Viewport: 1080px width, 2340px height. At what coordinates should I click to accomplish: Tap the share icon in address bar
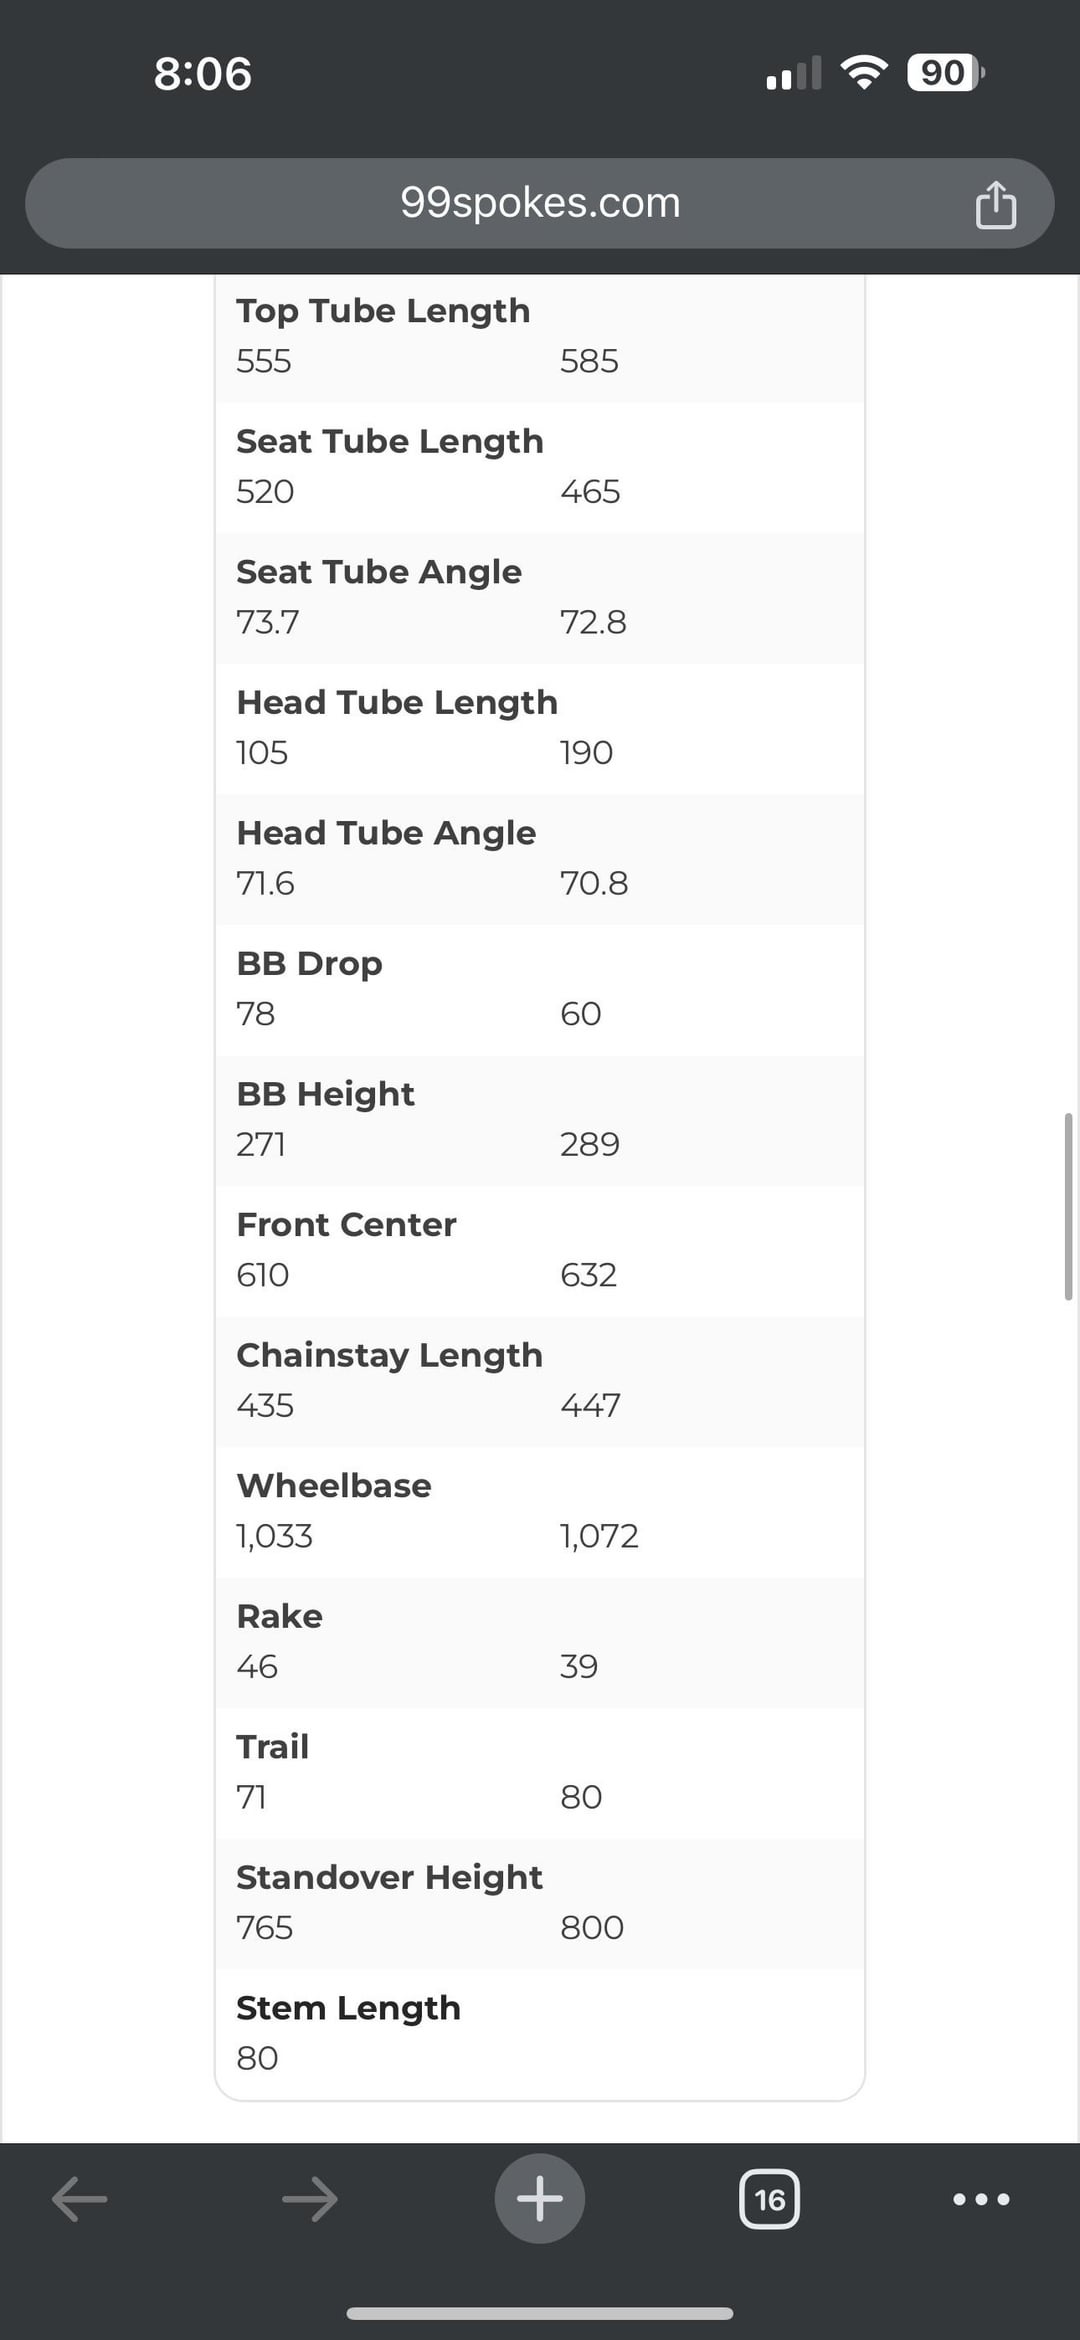point(995,205)
